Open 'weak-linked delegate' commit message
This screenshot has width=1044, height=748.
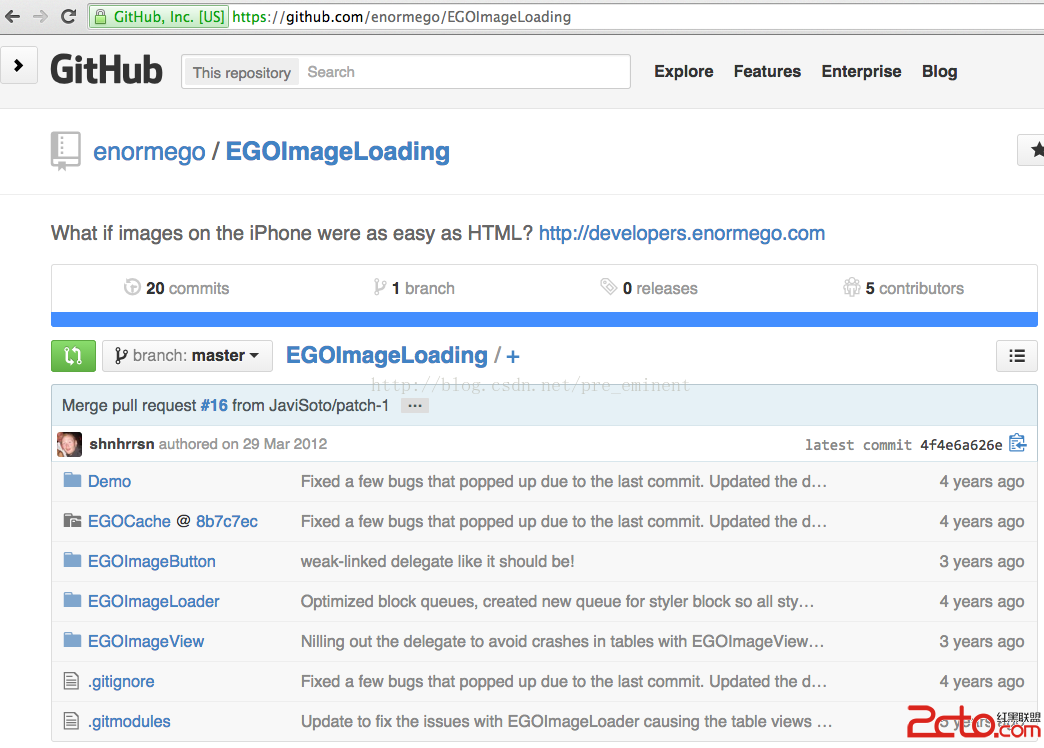tap(437, 561)
